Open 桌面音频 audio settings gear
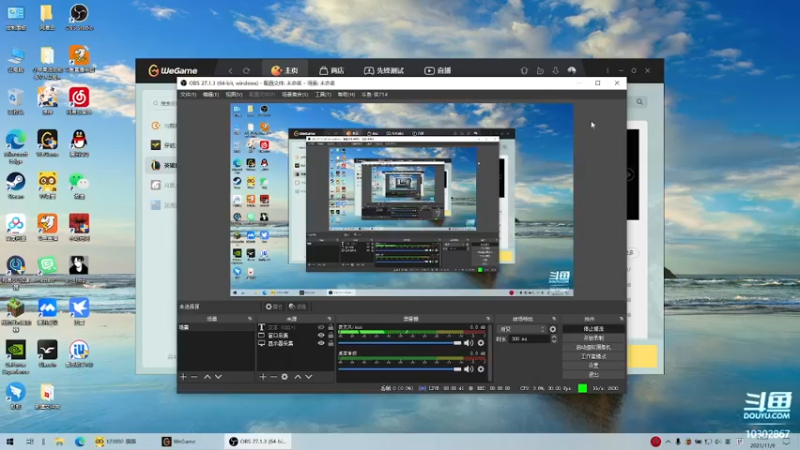 481,369
